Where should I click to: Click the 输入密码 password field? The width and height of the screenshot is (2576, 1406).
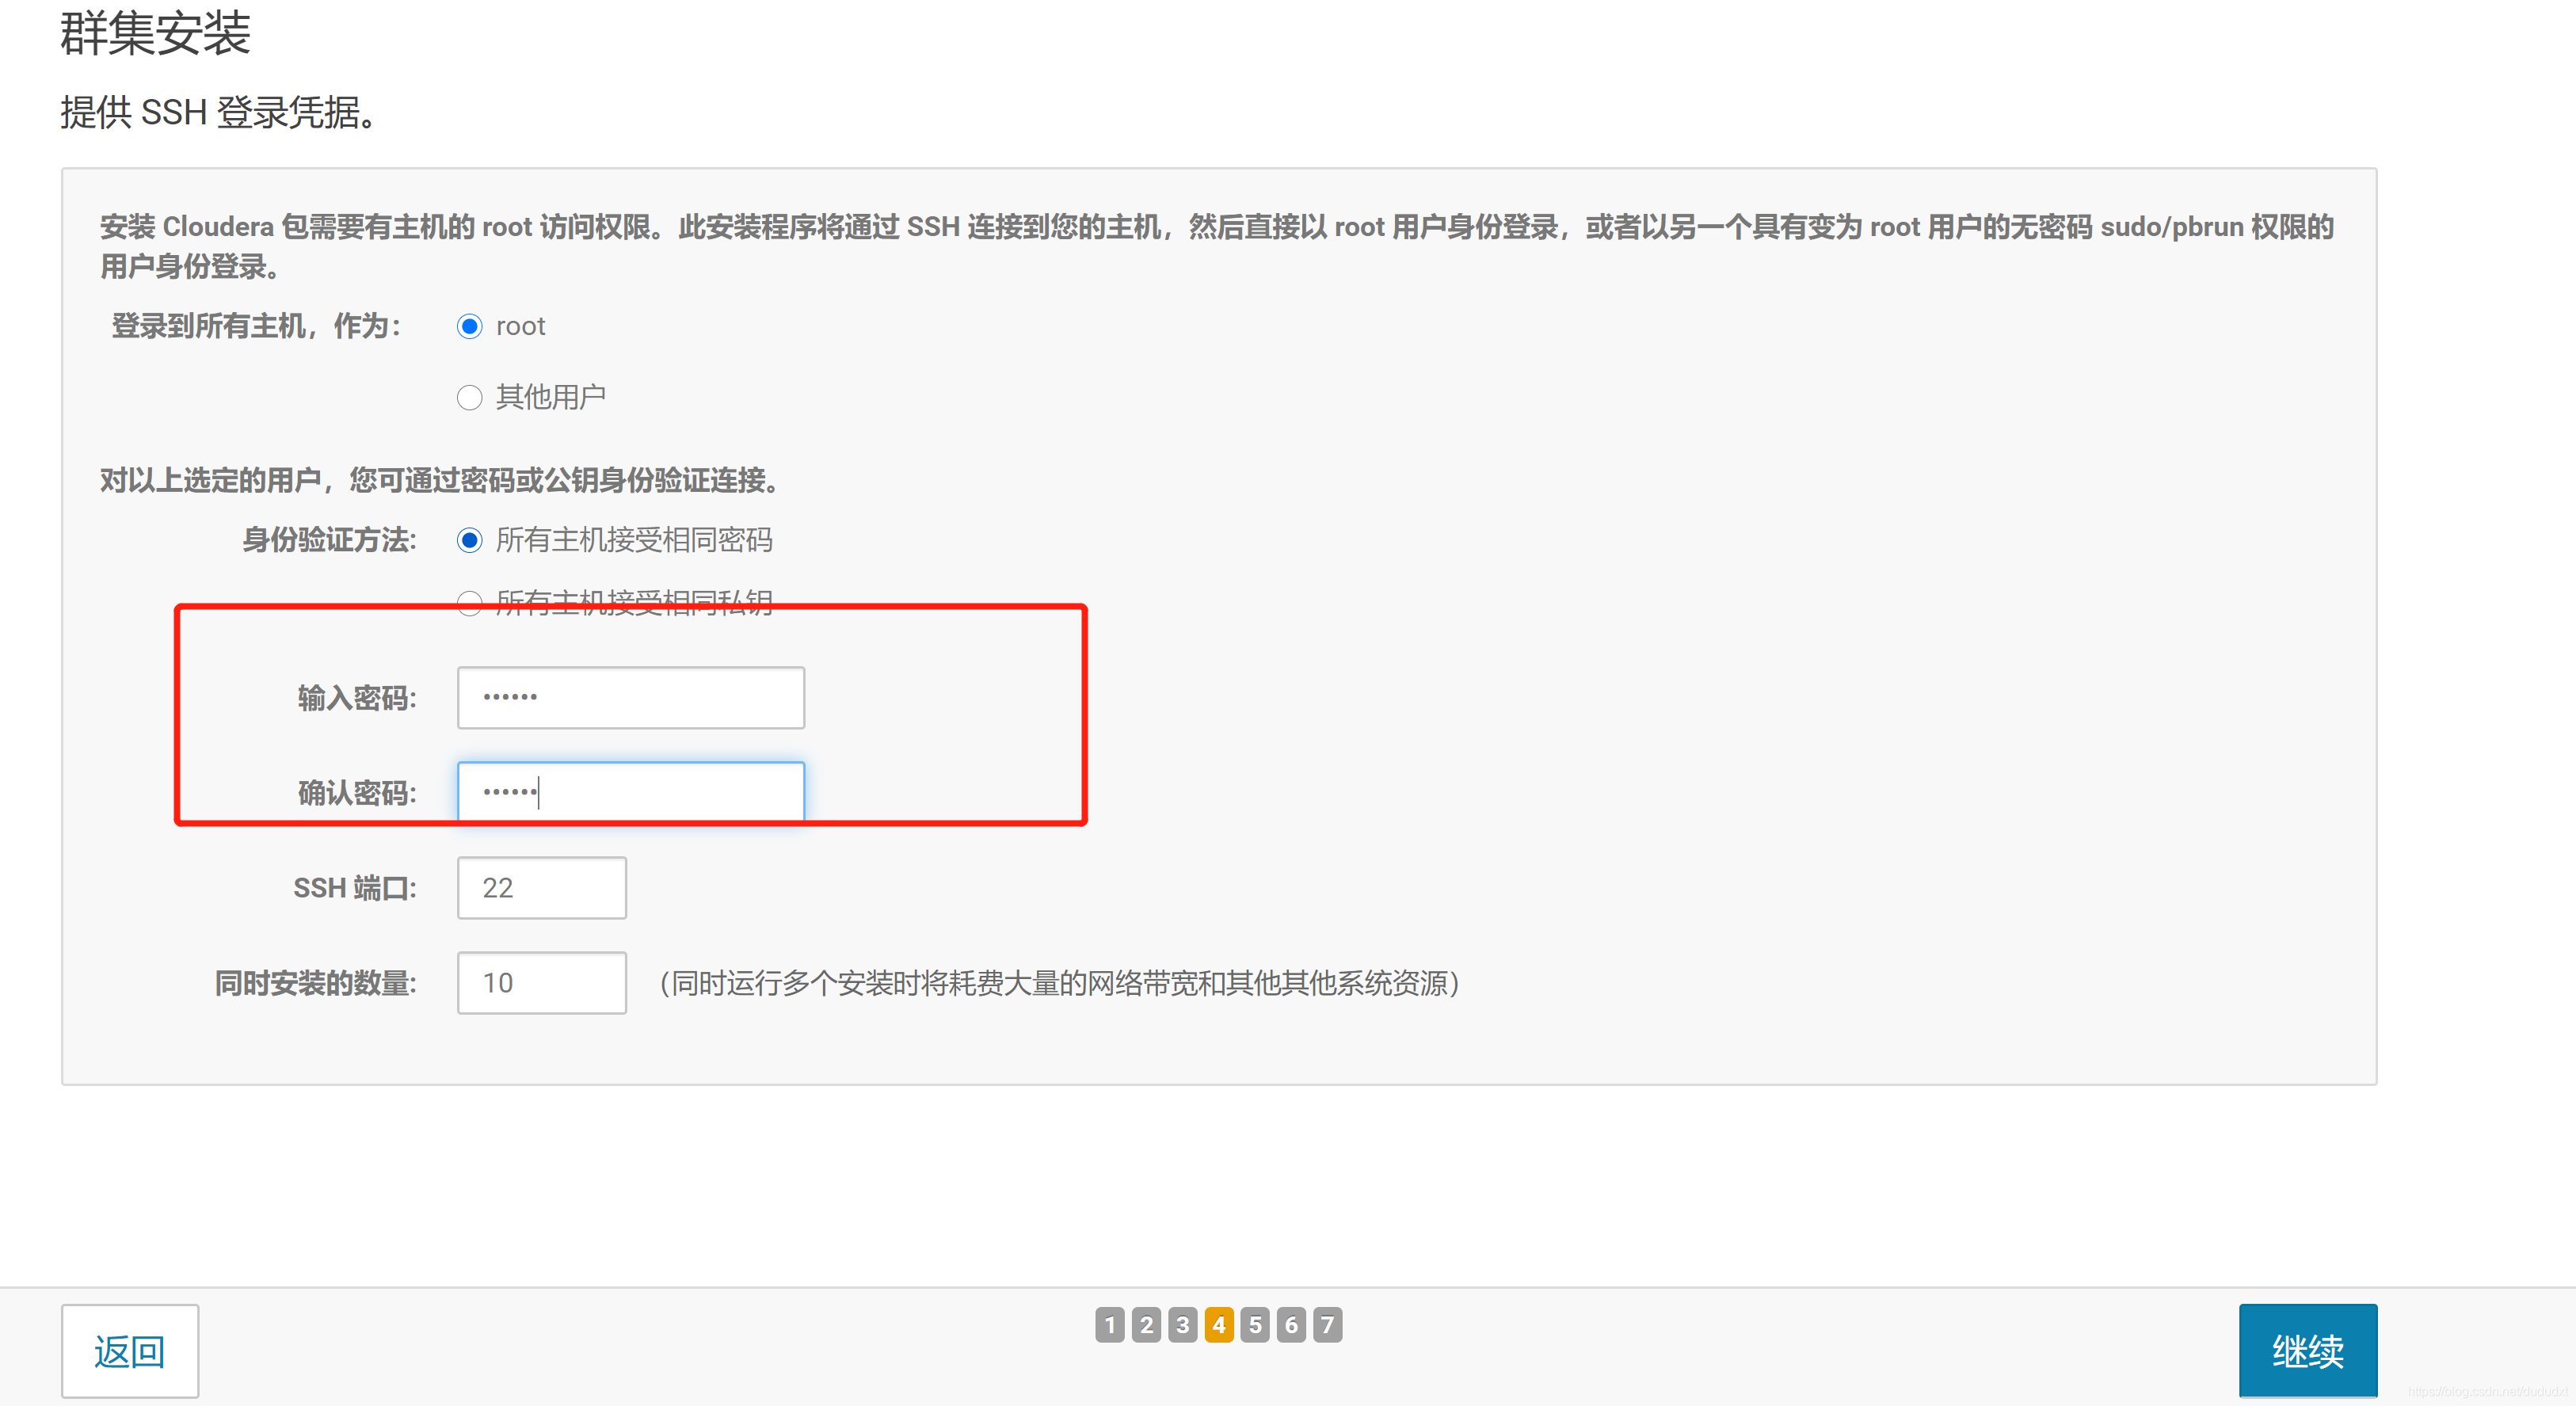[x=630, y=697]
